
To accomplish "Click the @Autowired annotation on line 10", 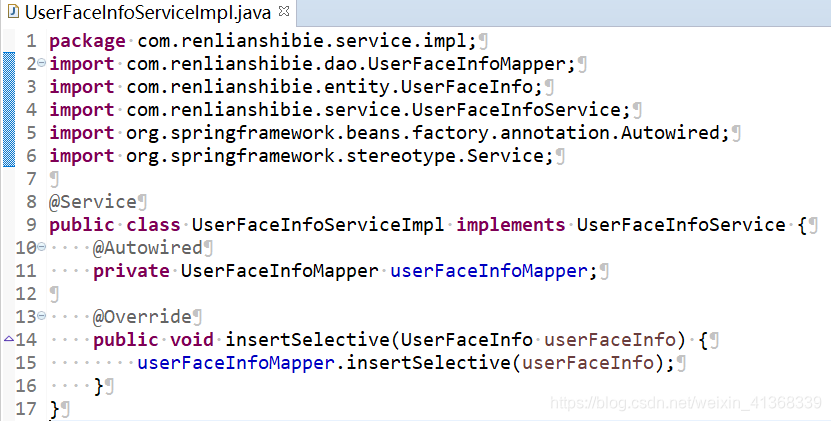I will coord(148,248).
